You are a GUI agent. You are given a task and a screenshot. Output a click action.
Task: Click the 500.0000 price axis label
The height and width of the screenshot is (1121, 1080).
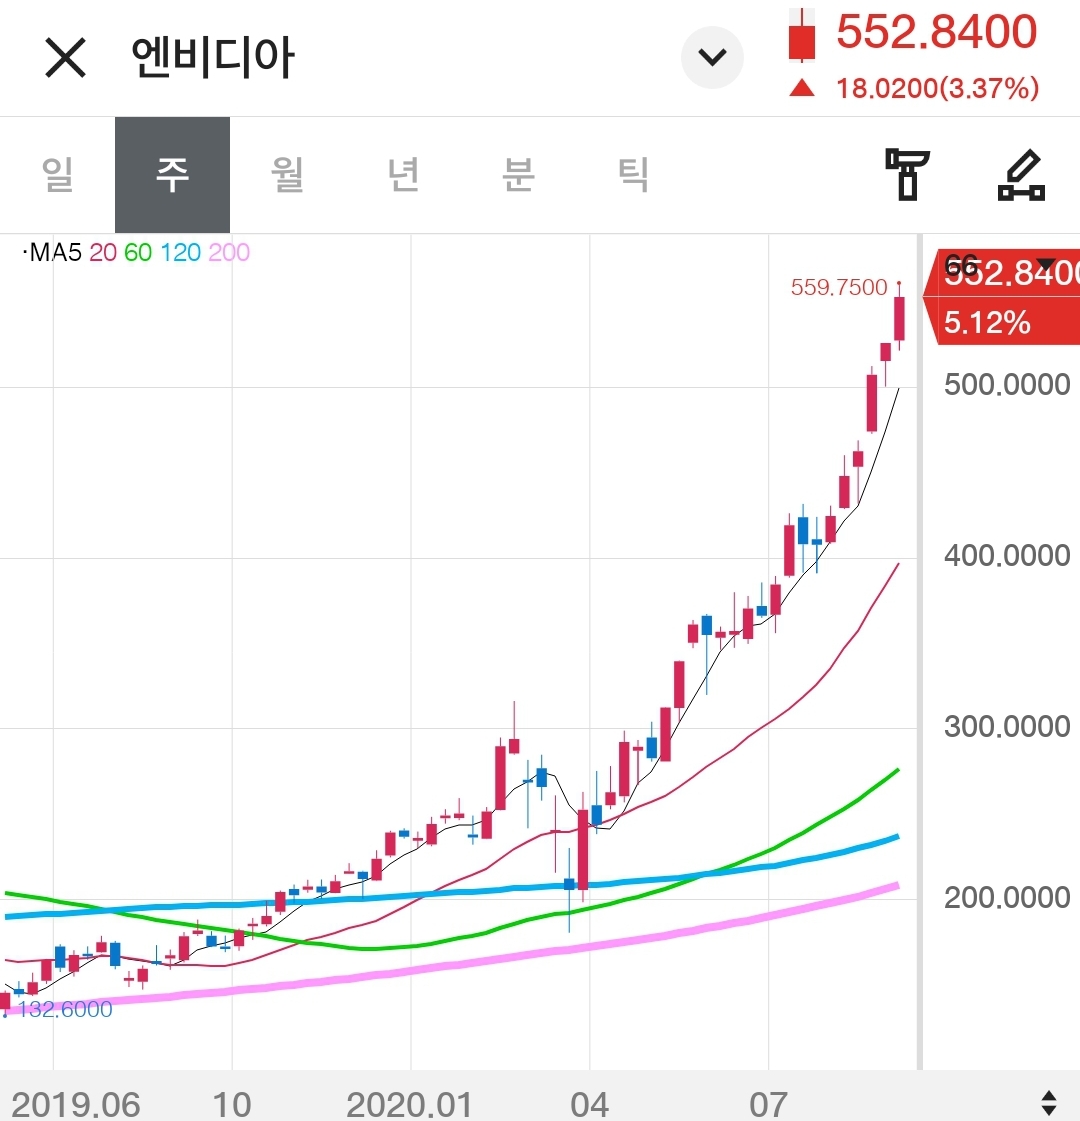pyautogui.click(x=1007, y=385)
